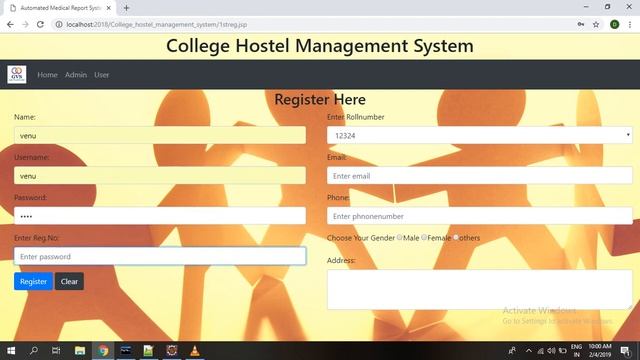
Task: Open a new browser tab
Action: pyautogui.click(x=126, y=8)
